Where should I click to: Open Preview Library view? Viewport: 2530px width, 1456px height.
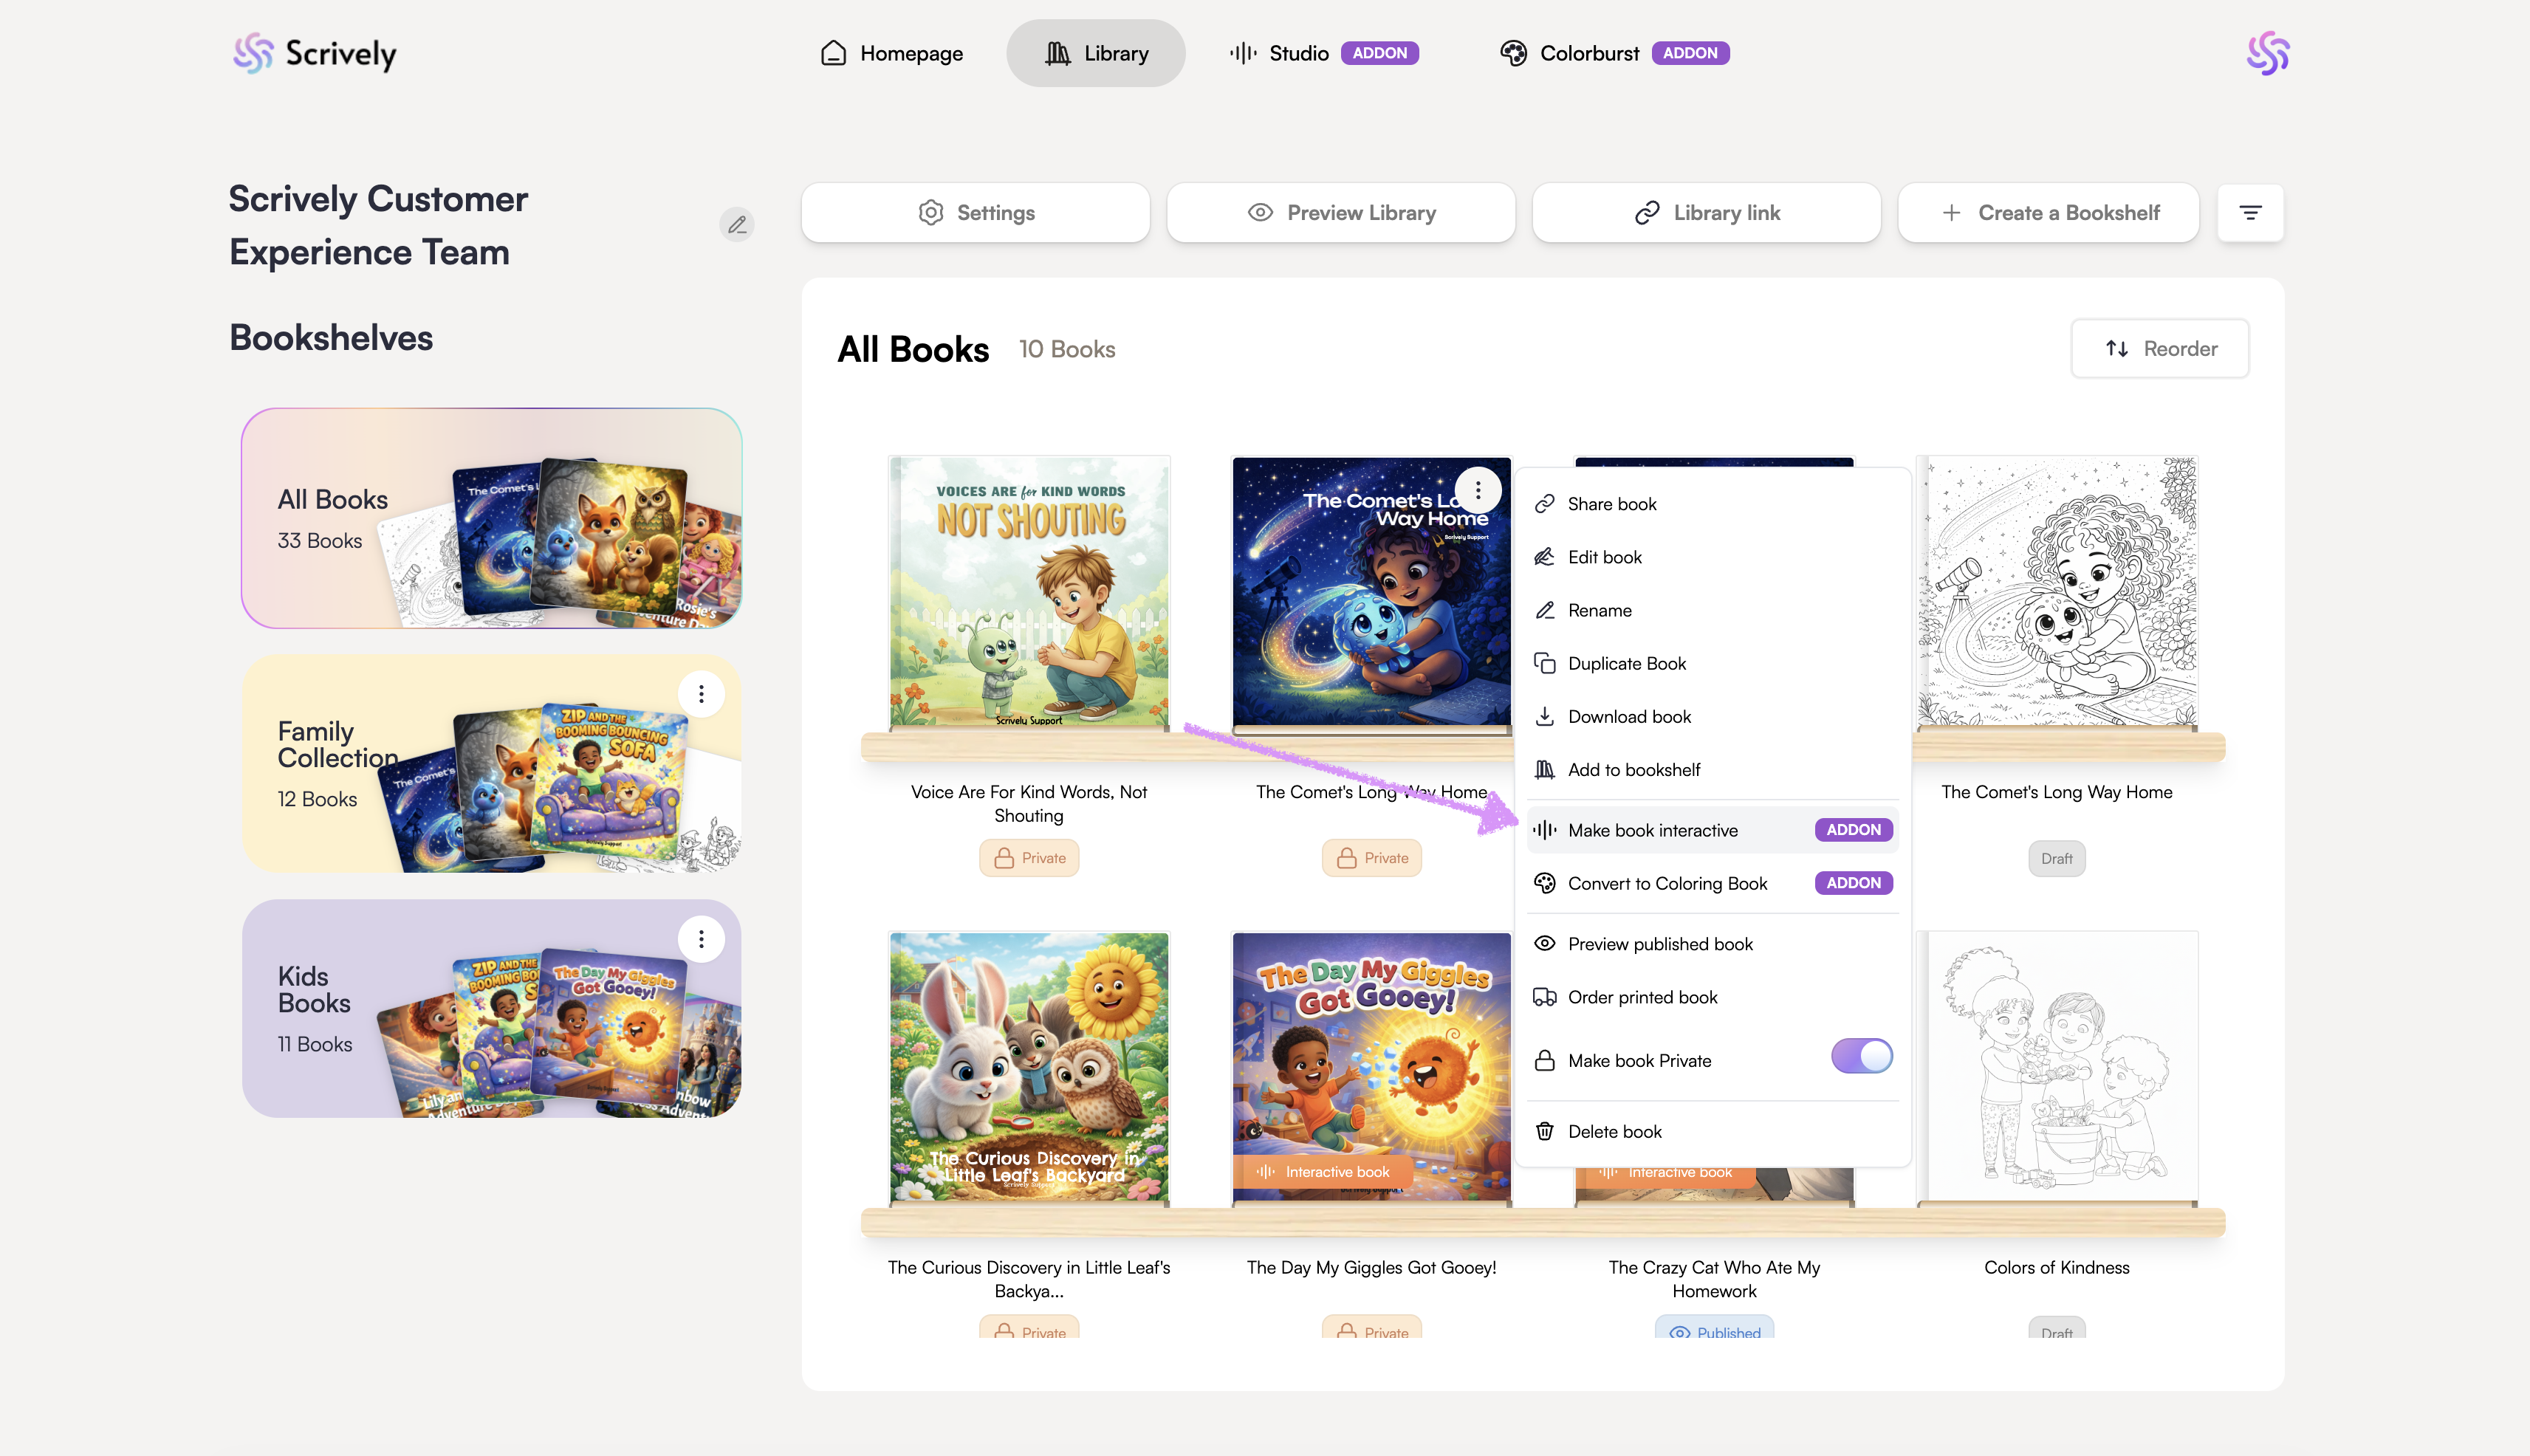tap(1340, 213)
